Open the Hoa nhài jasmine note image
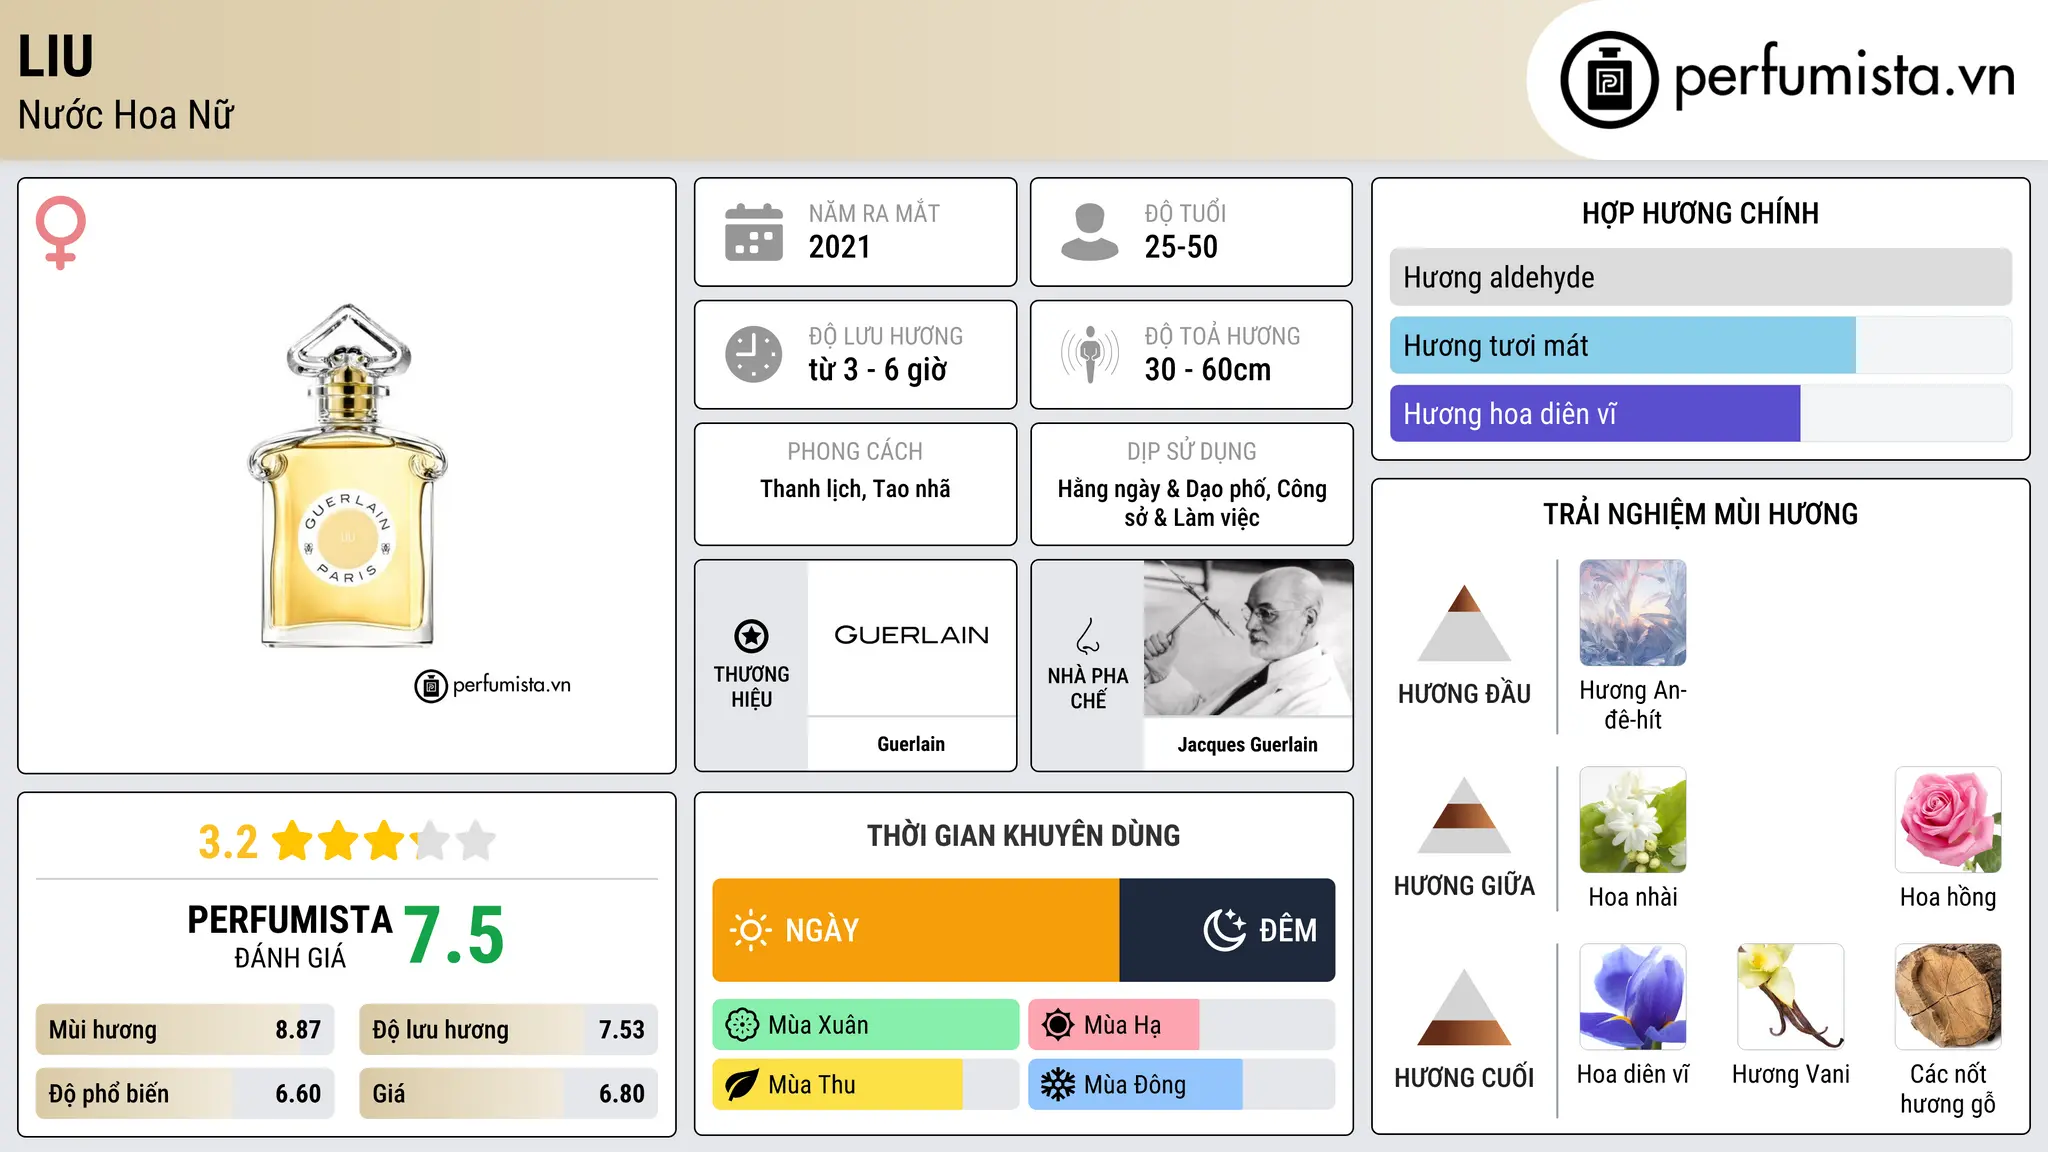The image size is (2048, 1152). click(x=1633, y=820)
